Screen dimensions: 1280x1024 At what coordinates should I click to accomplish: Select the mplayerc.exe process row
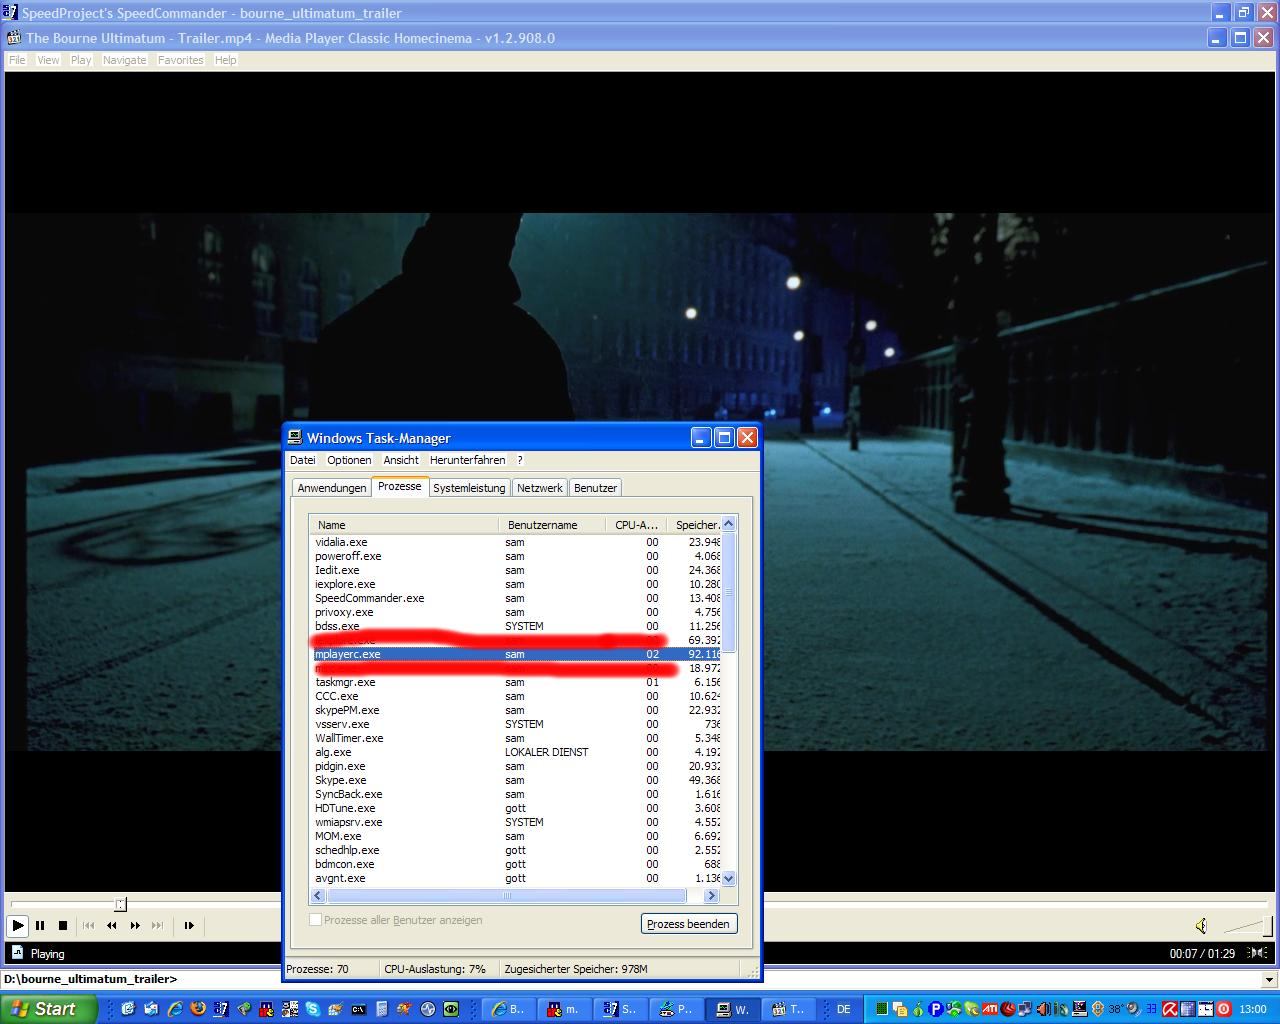(x=515, y=654)
